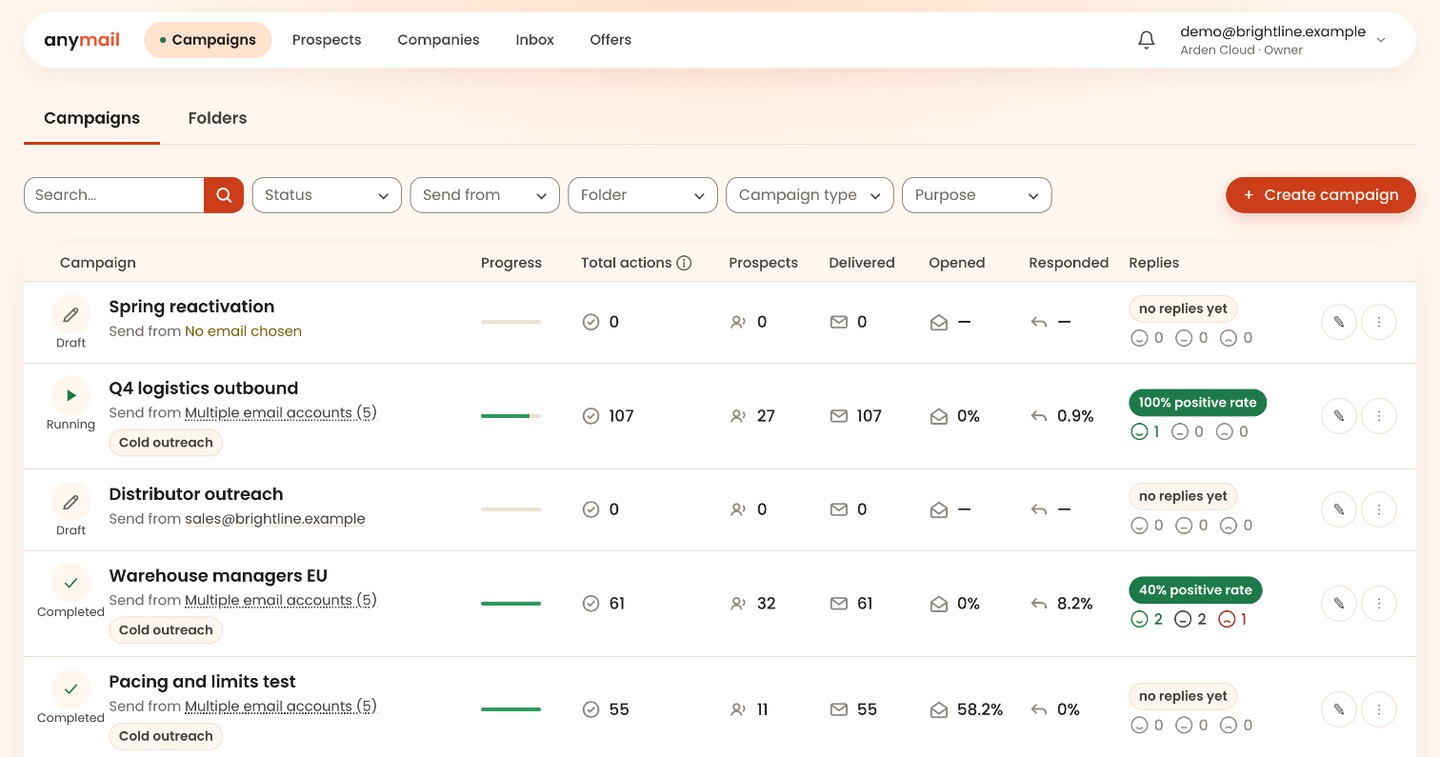Click the Total actions info icon
Image resolution: width=1440 pixels, height=757 pixels.
pos(684,263)
